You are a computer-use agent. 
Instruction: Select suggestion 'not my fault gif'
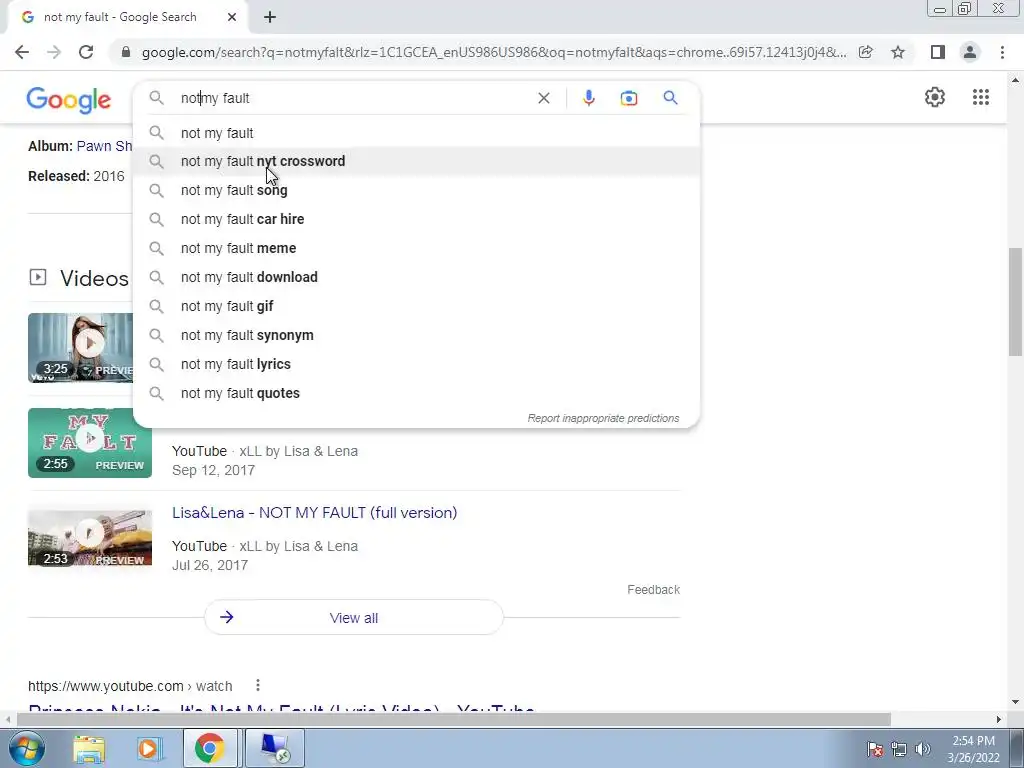click(416, 306)
